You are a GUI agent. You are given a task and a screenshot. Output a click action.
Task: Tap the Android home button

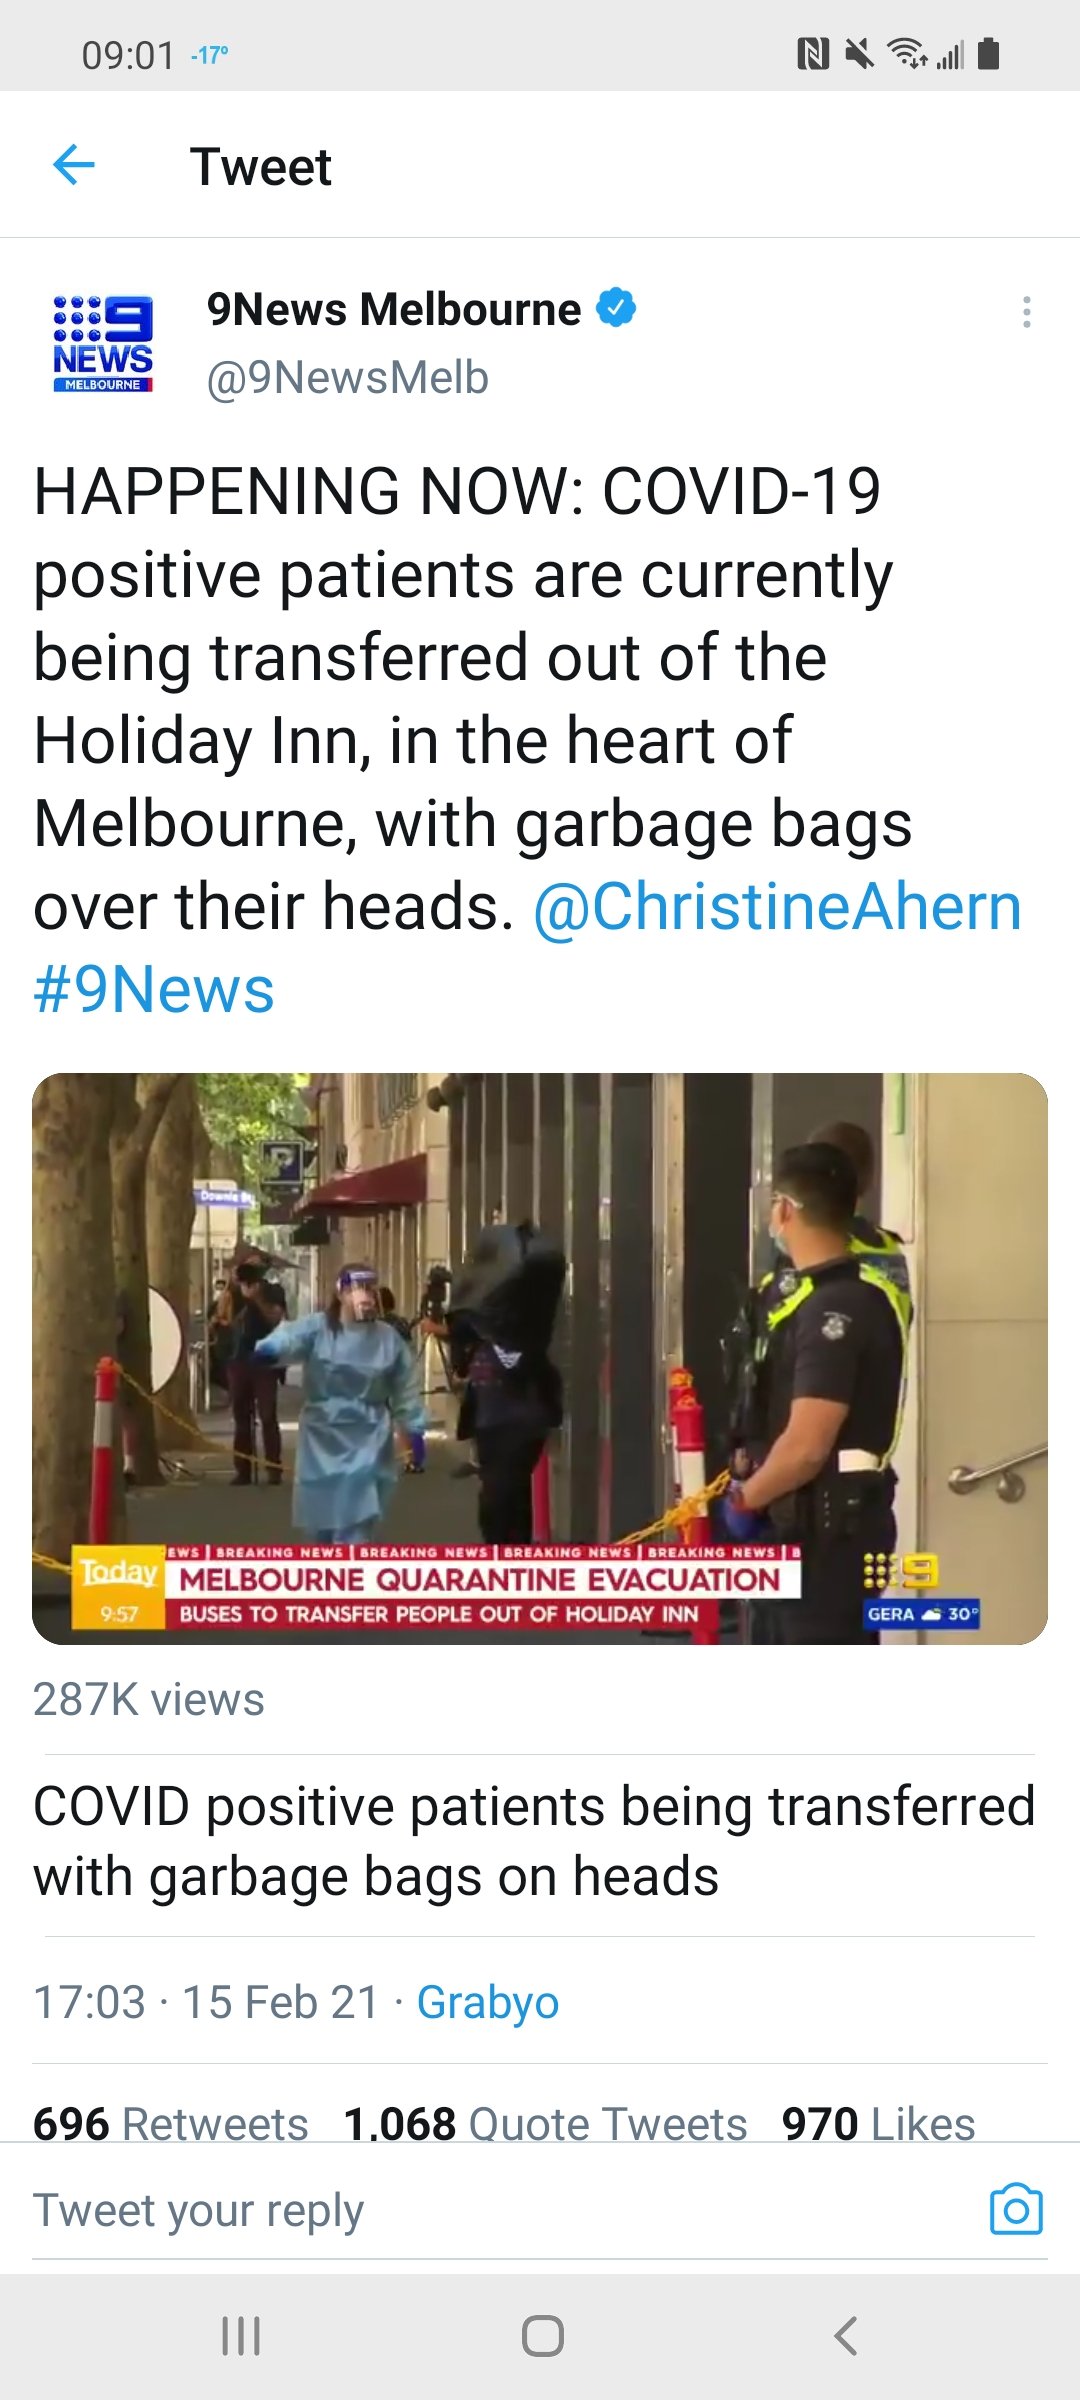click(x=542, y=2336)
